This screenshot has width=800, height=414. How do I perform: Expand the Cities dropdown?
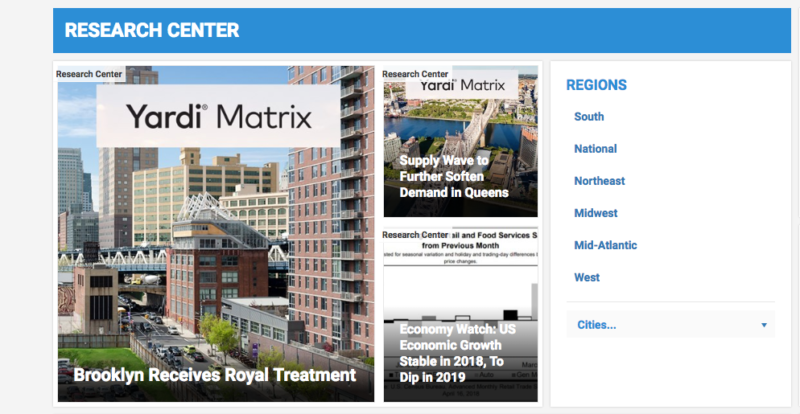point(670,325)
